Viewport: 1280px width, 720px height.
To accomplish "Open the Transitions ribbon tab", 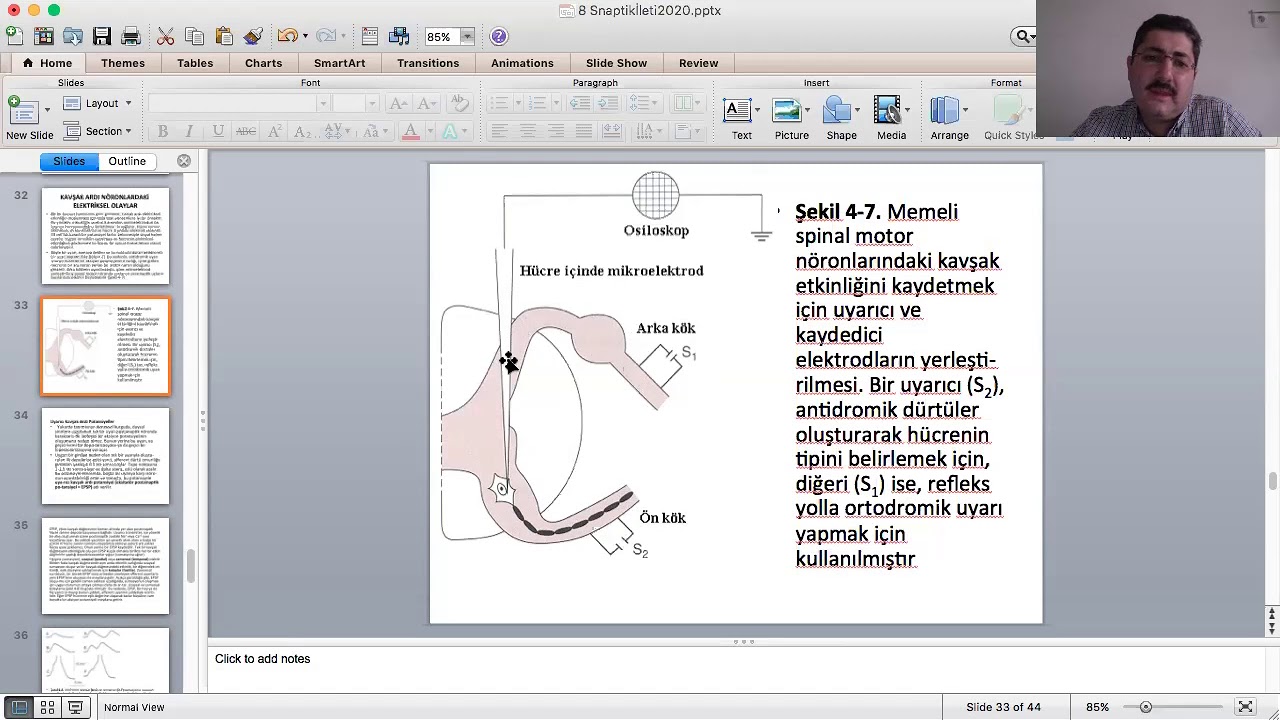I will pos(428,63).
